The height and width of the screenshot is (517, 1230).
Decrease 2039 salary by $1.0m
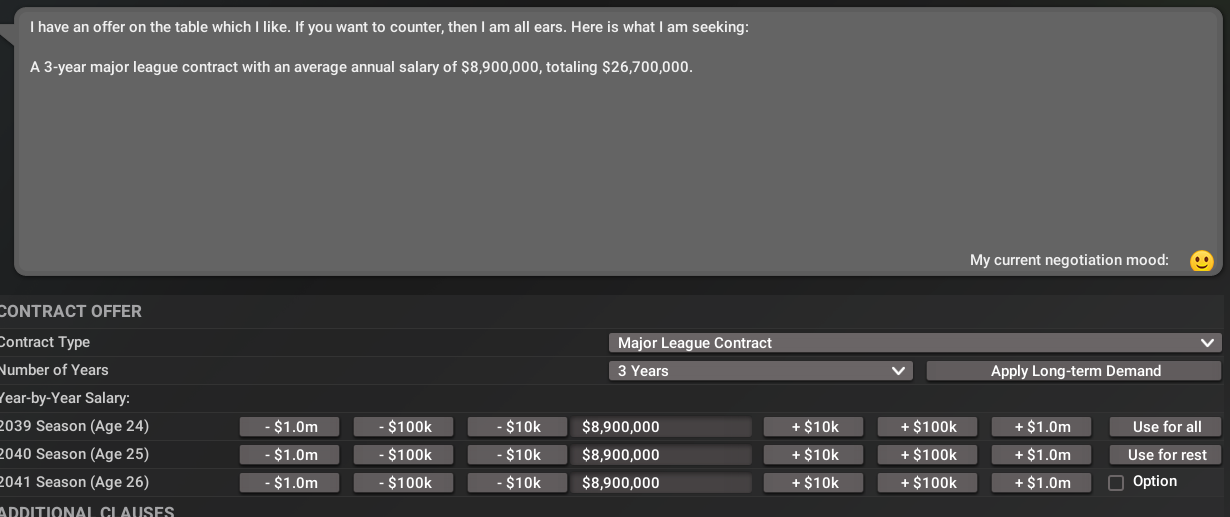290,427
